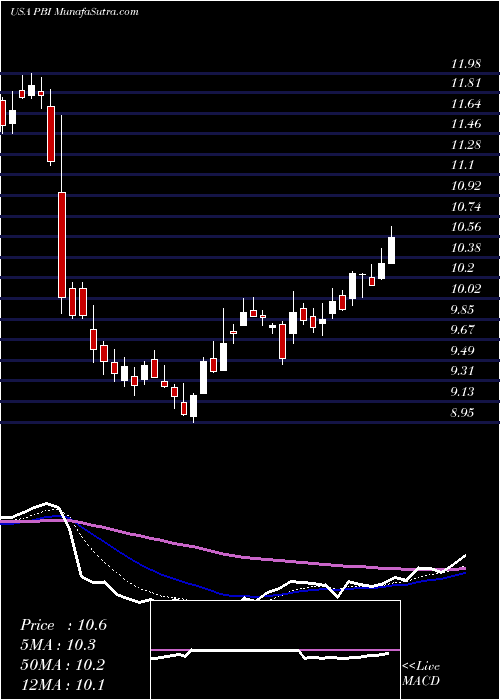Image resolution: width=500 pixels, height=700 pixels.
Task: Select the 11.64 price axis label
Action: (x=465, y=104)
